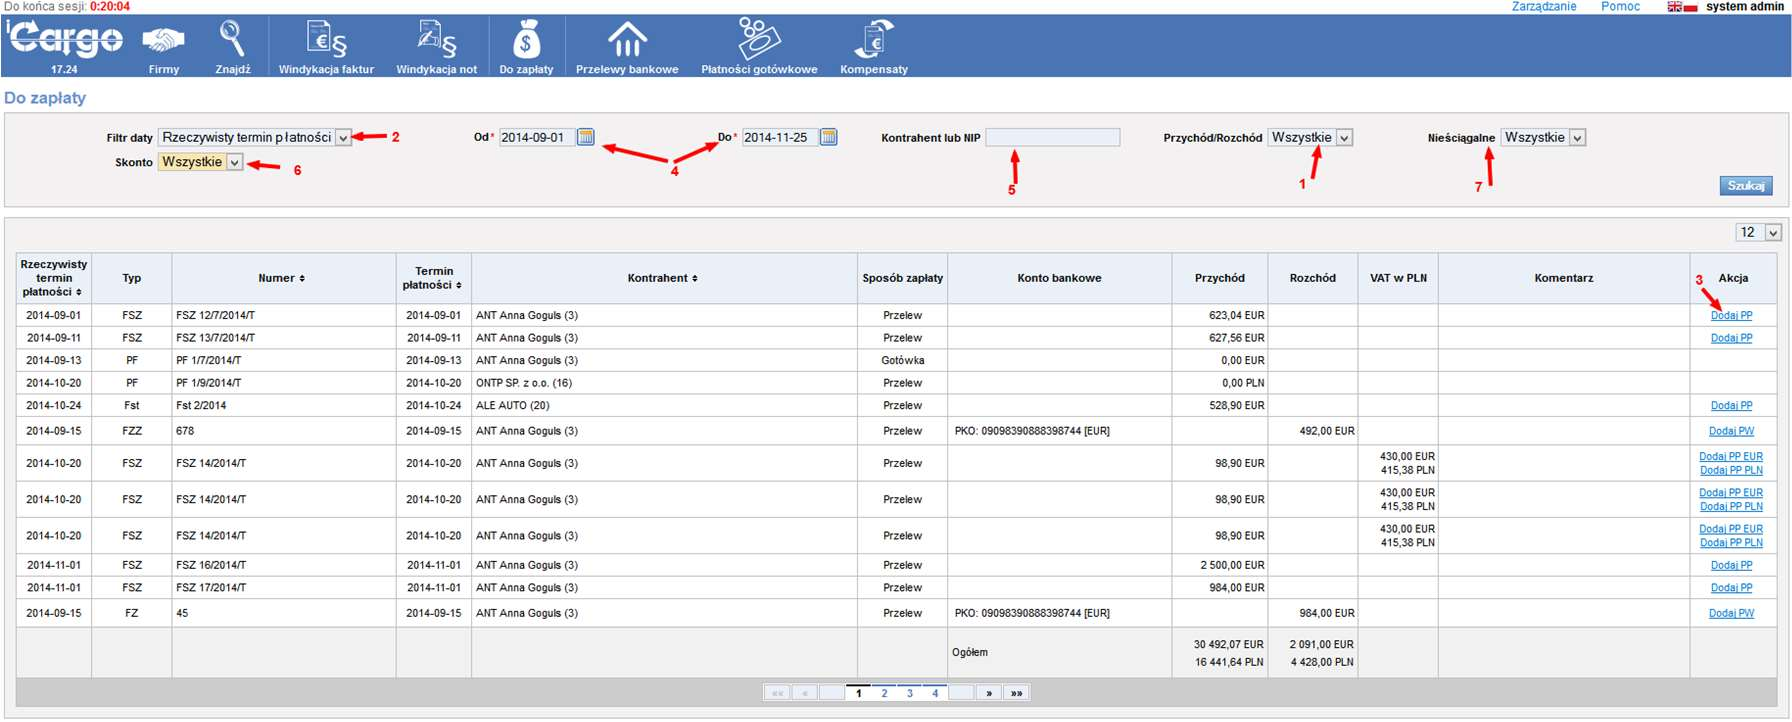
Task: Select PF 1/7/2014/T number cell
Action: 283,360
